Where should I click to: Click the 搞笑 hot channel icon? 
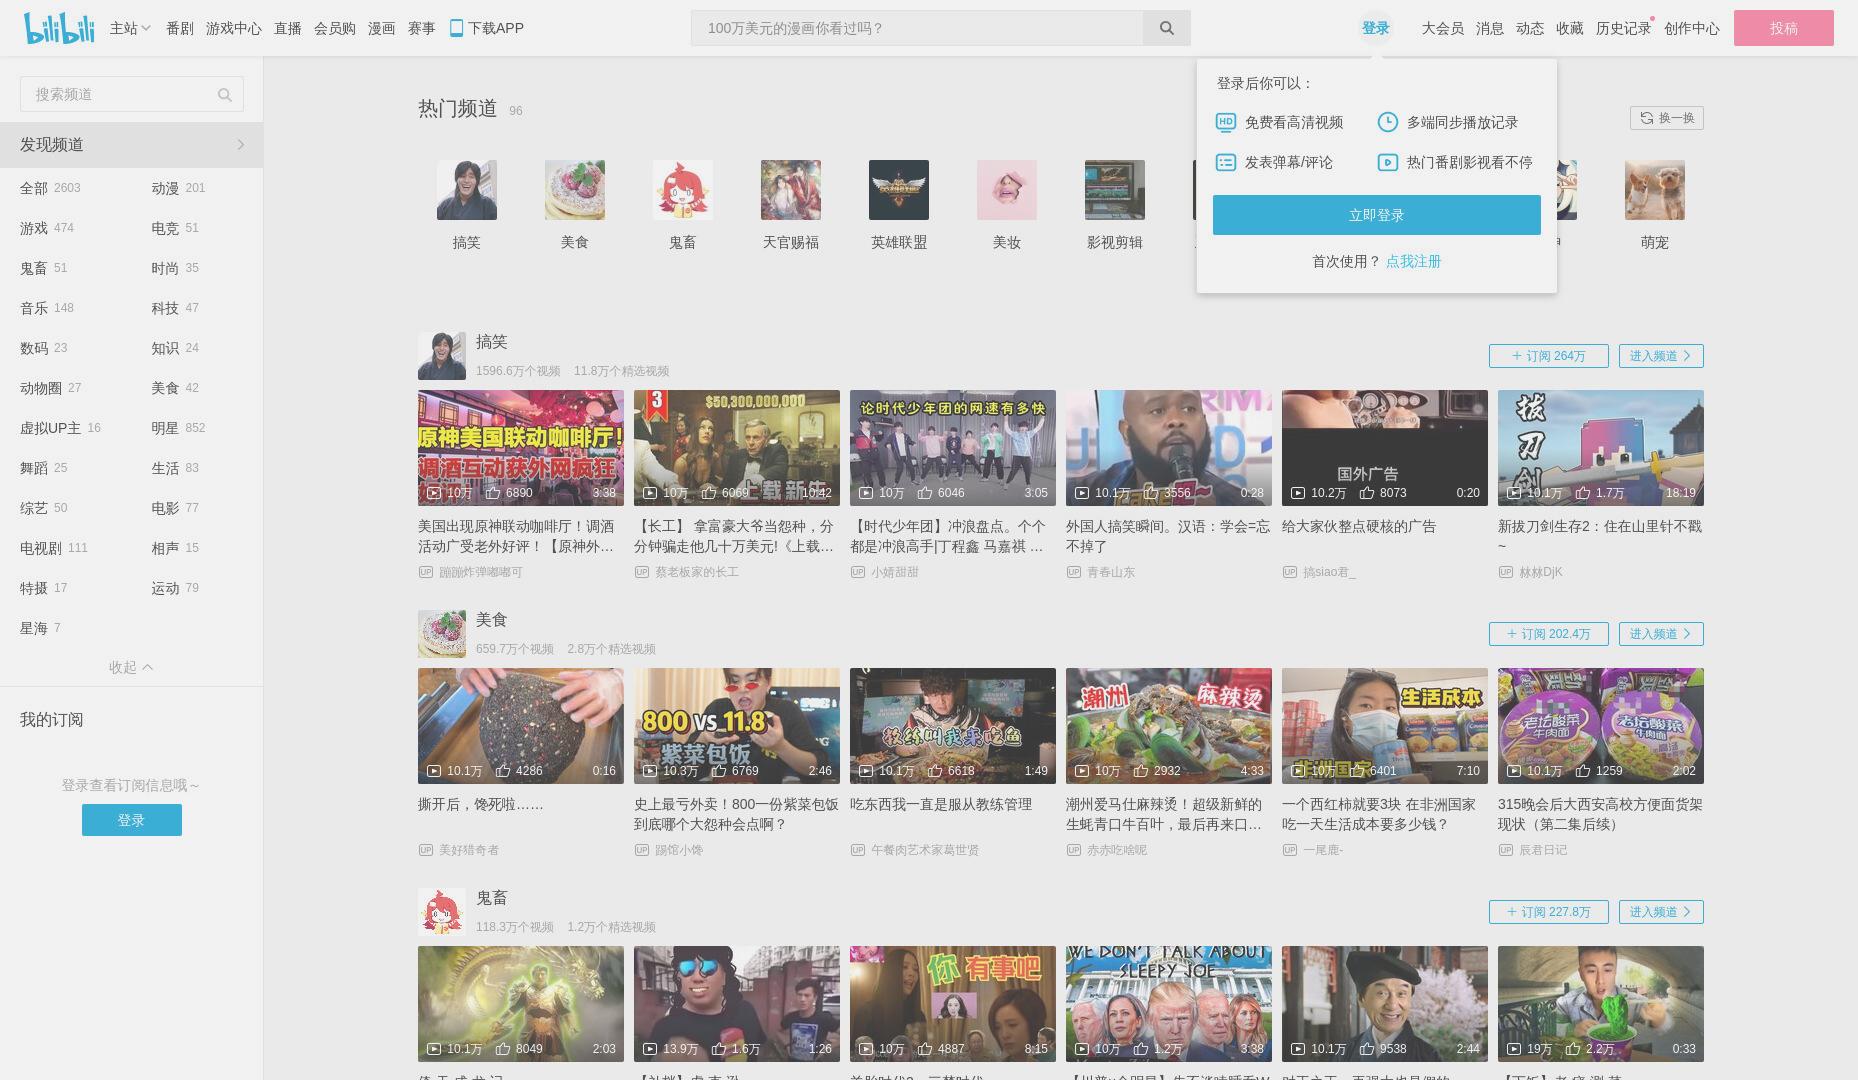pyautogui.click(x=467, y=190)
